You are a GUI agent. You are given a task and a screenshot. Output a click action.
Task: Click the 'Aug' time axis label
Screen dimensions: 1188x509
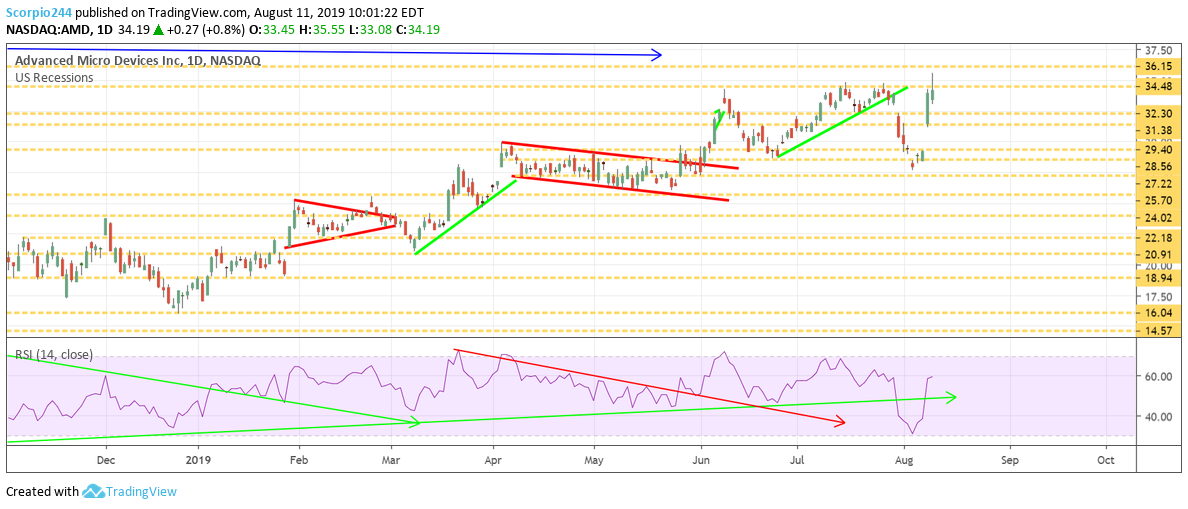[904, 460]
